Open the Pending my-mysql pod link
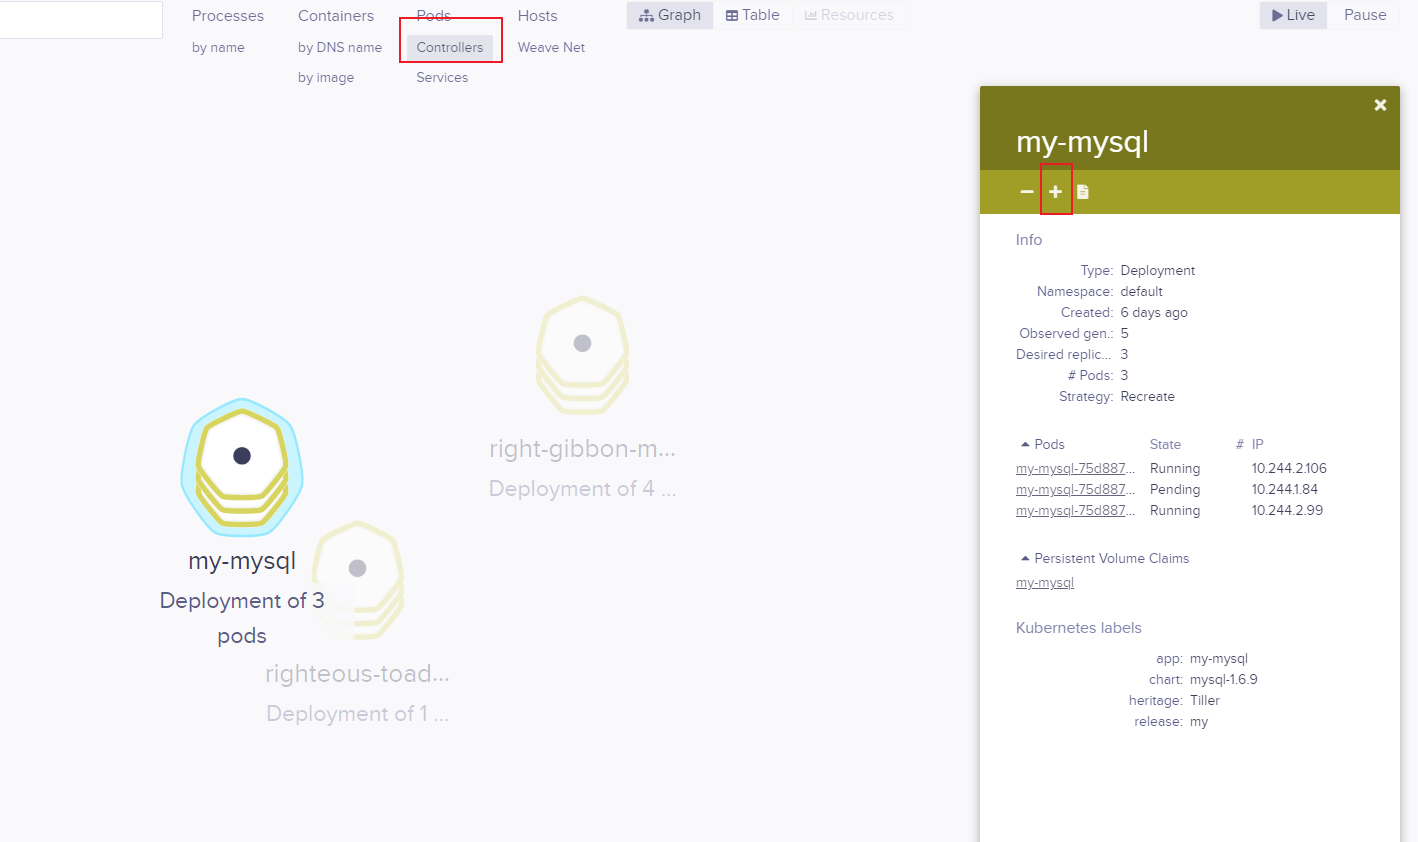Screen dimensions: 1418x842 coord(1076,489)
